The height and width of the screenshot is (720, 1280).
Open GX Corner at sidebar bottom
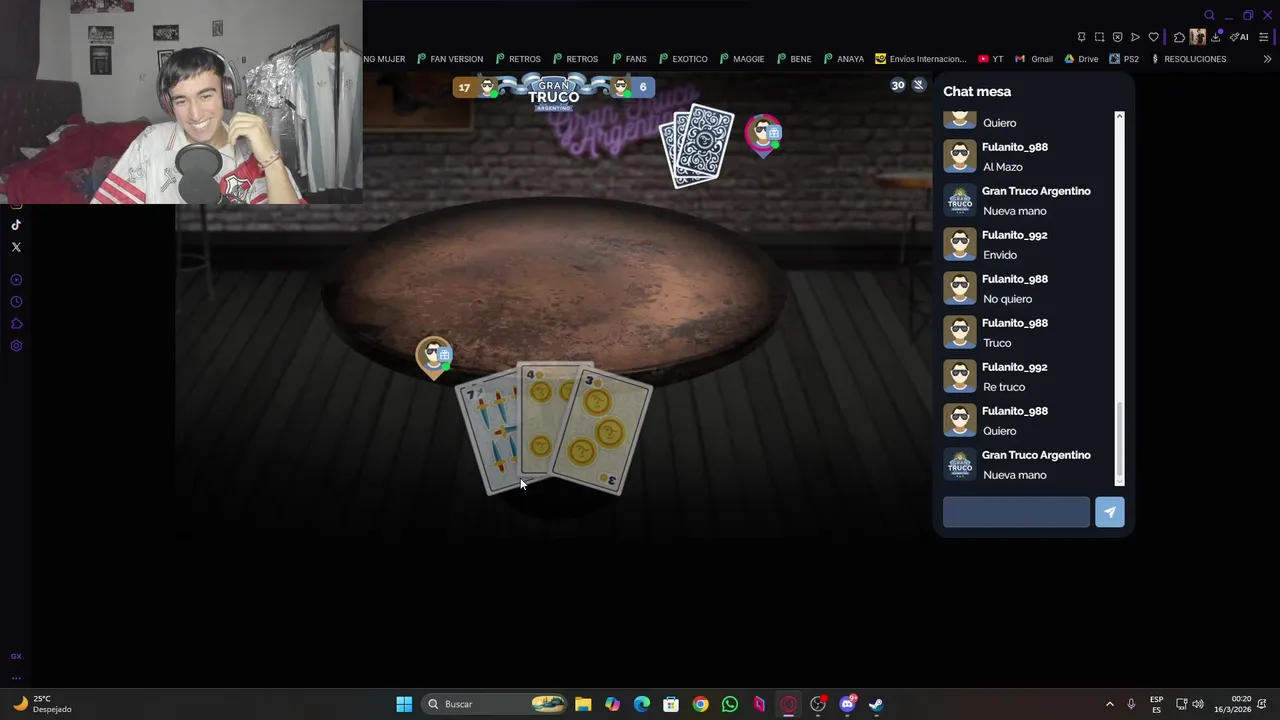pyautogui.click(x=16, y=656)
